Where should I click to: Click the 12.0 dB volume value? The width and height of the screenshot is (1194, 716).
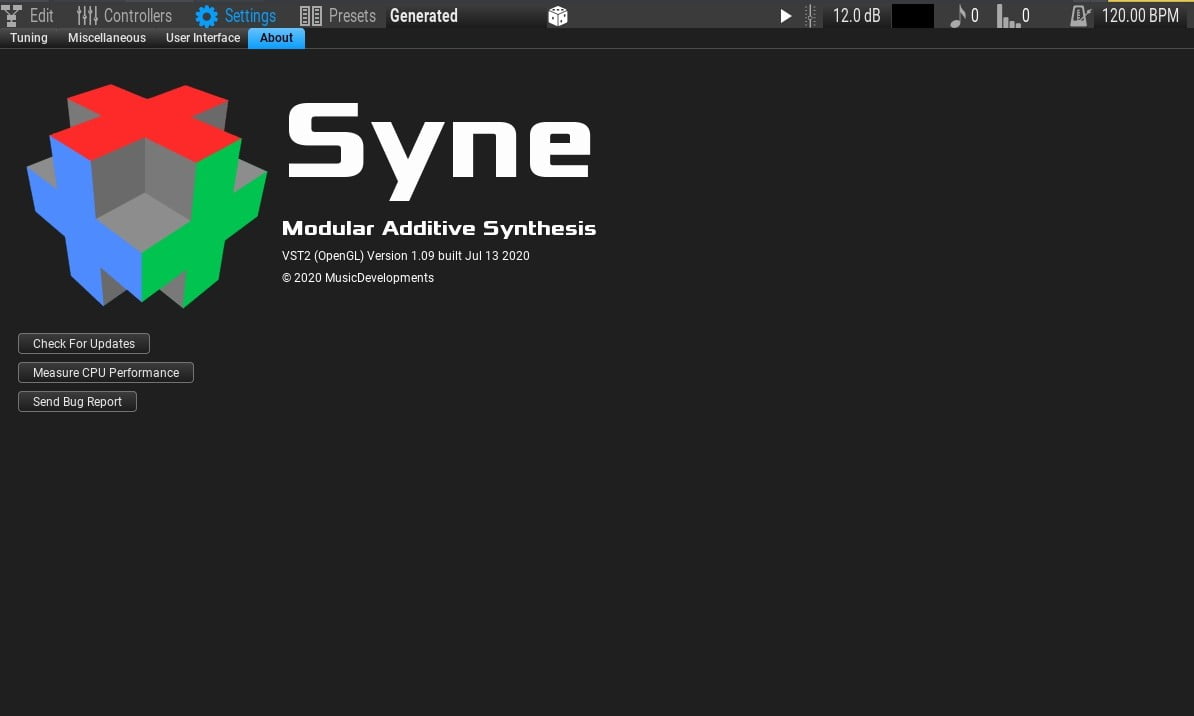856,15
